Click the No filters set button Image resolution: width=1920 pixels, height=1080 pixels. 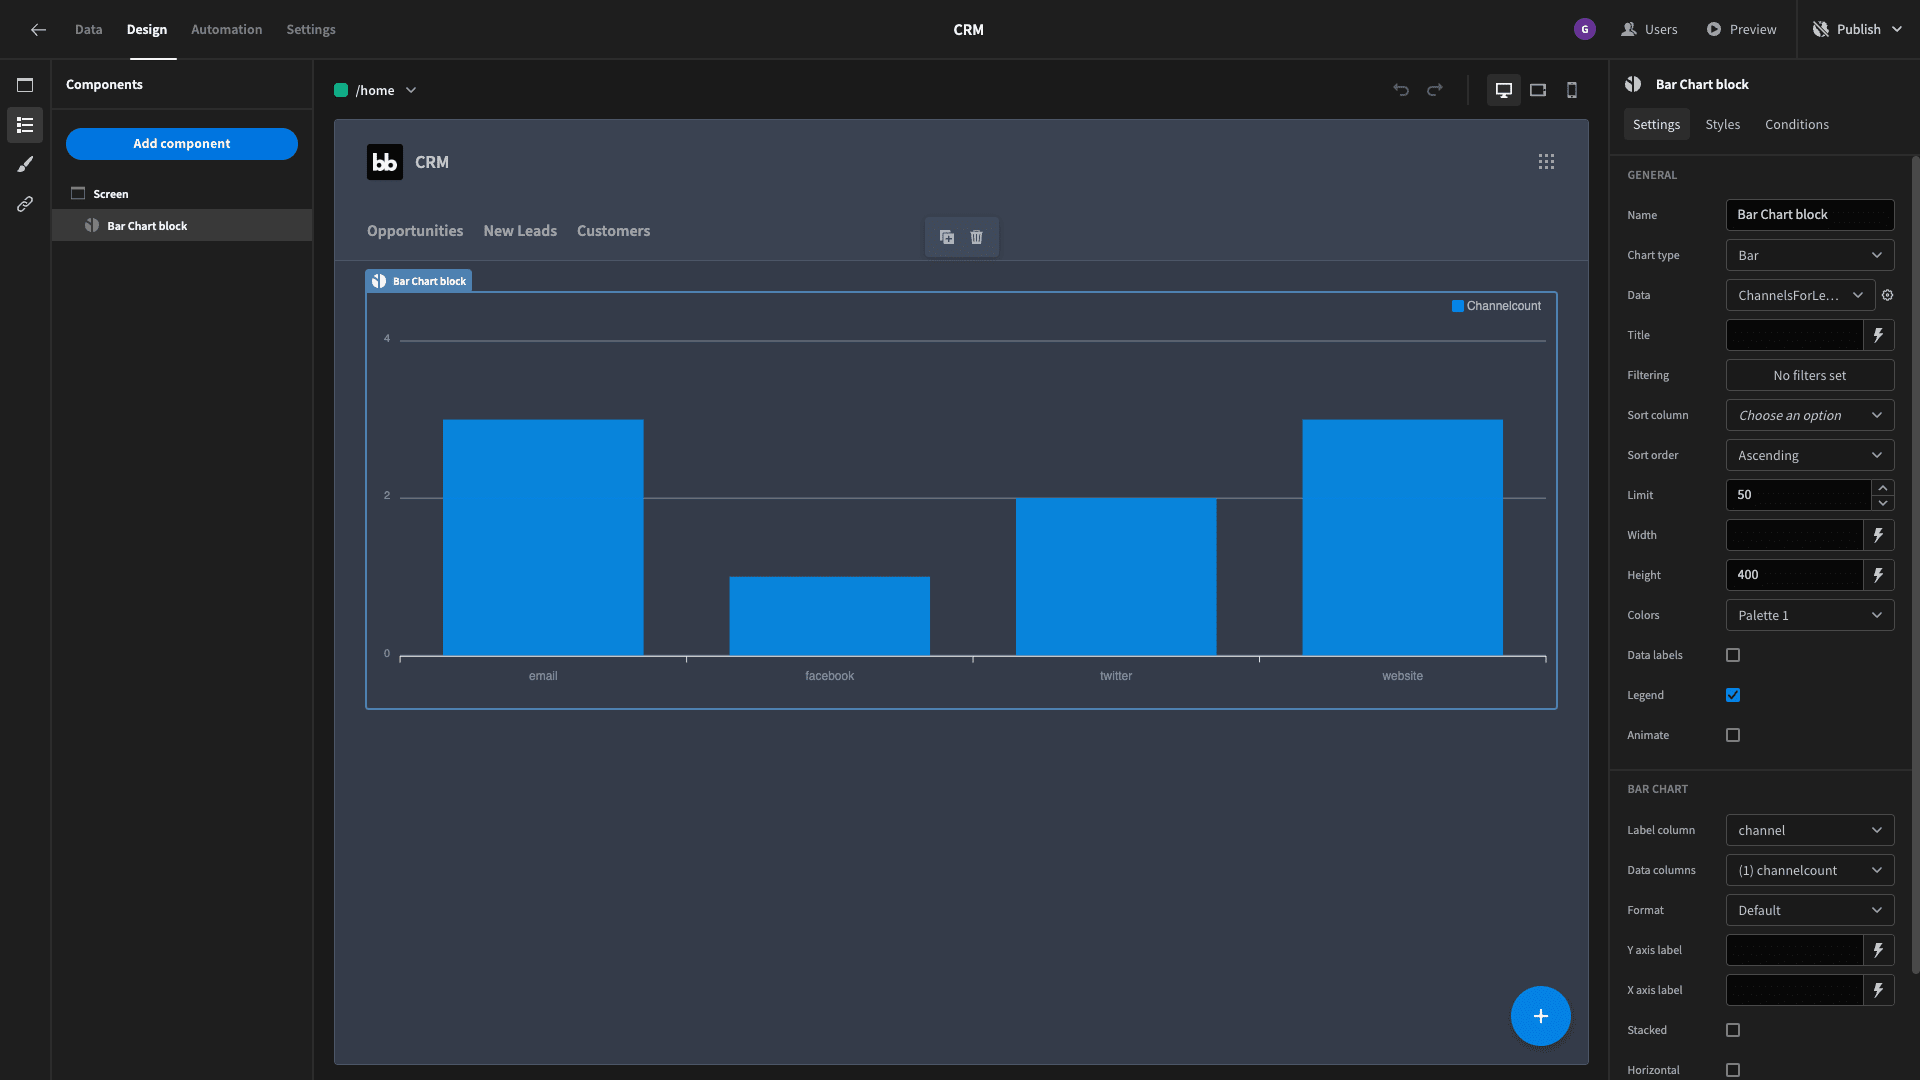click(1810, 375)
